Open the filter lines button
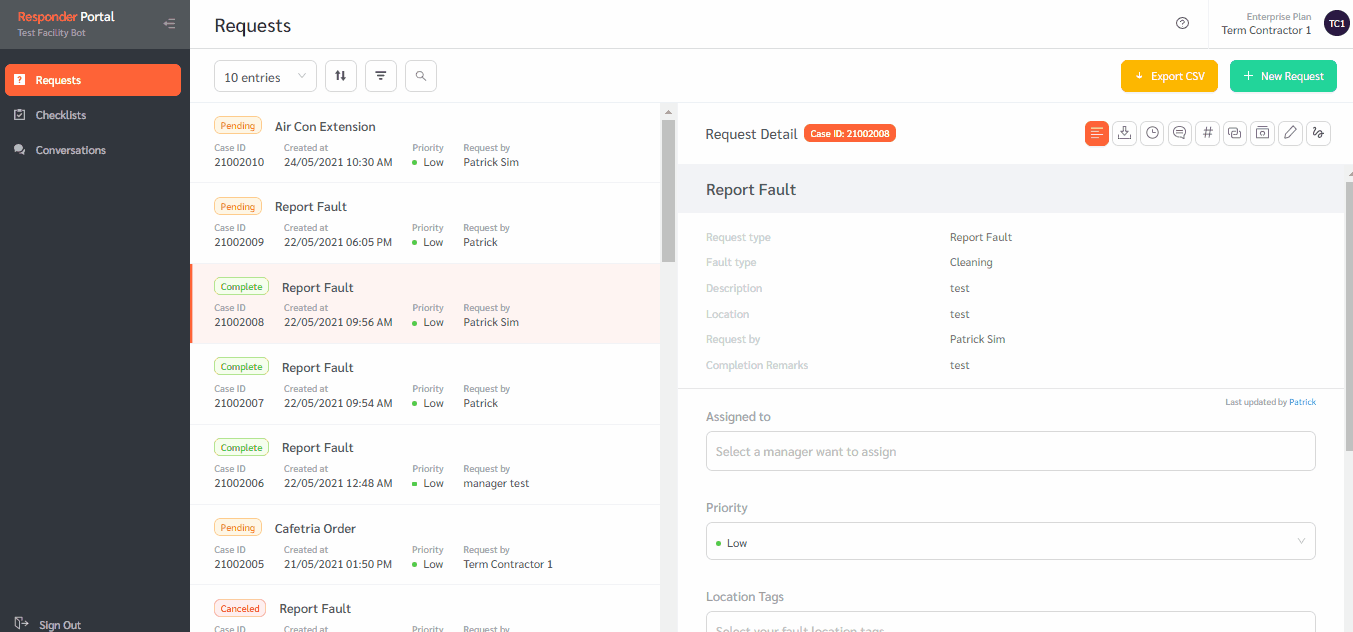 coord(381,76)
